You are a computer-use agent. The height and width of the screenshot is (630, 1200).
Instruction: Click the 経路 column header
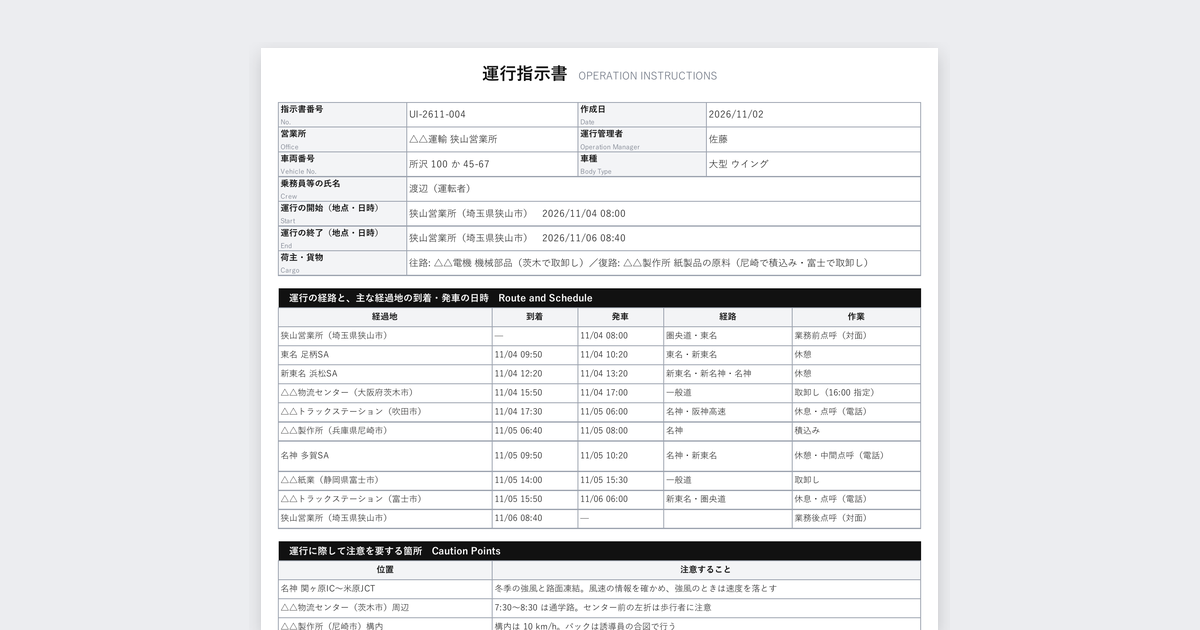tap(728, 317)
